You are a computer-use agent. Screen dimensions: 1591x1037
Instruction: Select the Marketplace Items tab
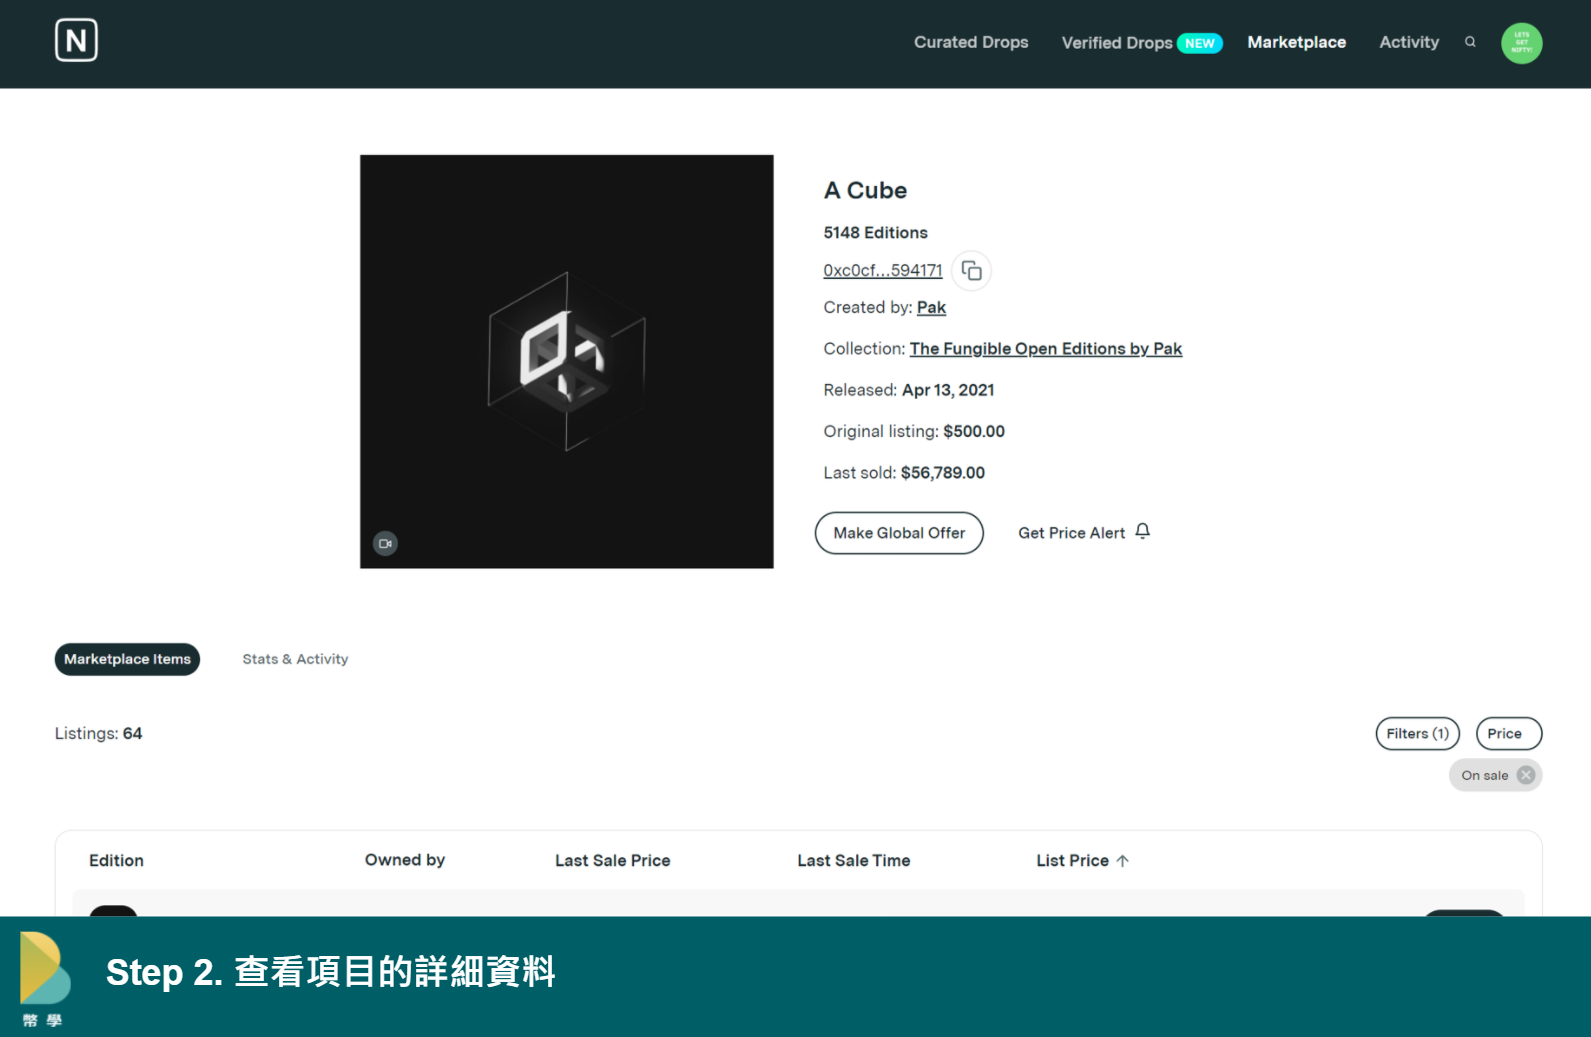click(127, 659)
